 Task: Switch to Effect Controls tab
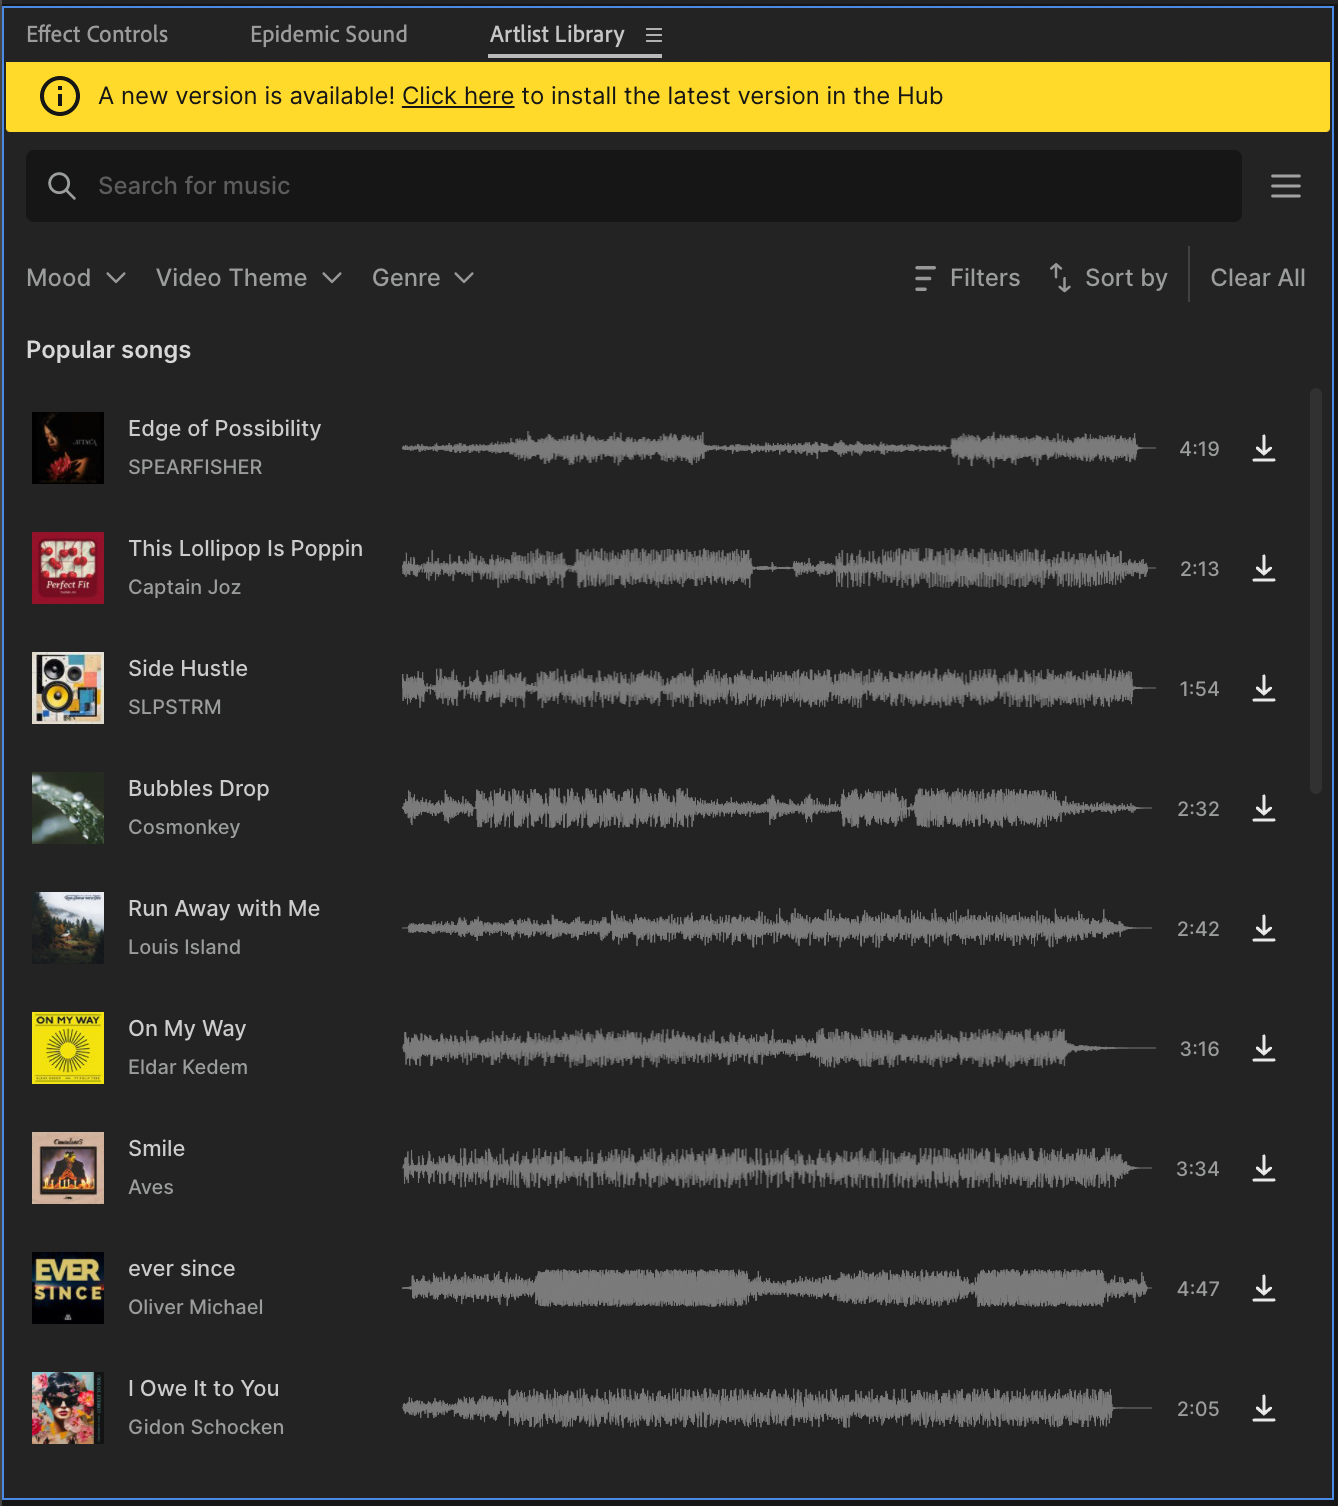tap(97, 34)
